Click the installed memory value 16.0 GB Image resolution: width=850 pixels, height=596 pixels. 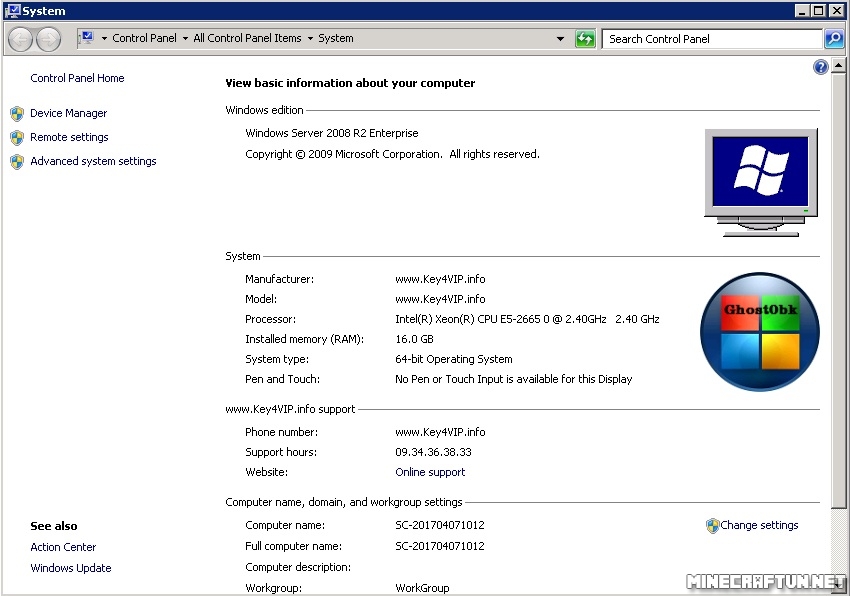(x=414, y=339)
